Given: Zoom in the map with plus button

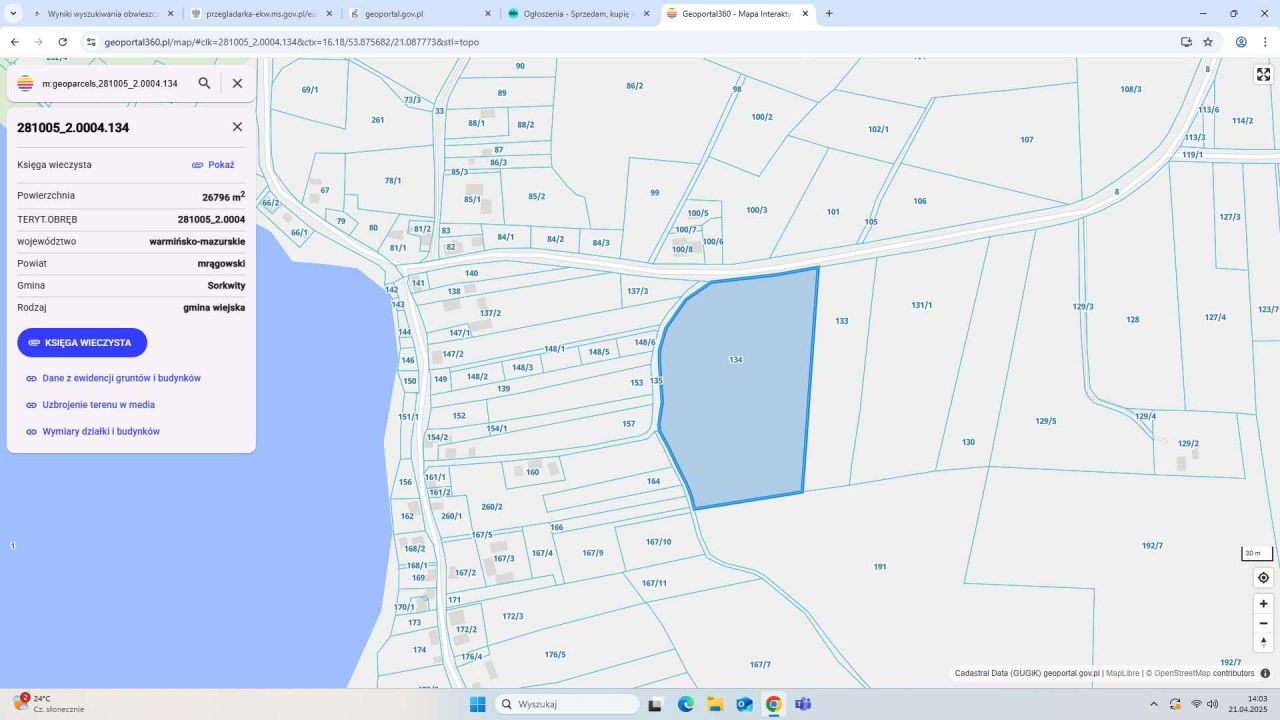Looking at the screenshot, I should tap(1263, 604).
